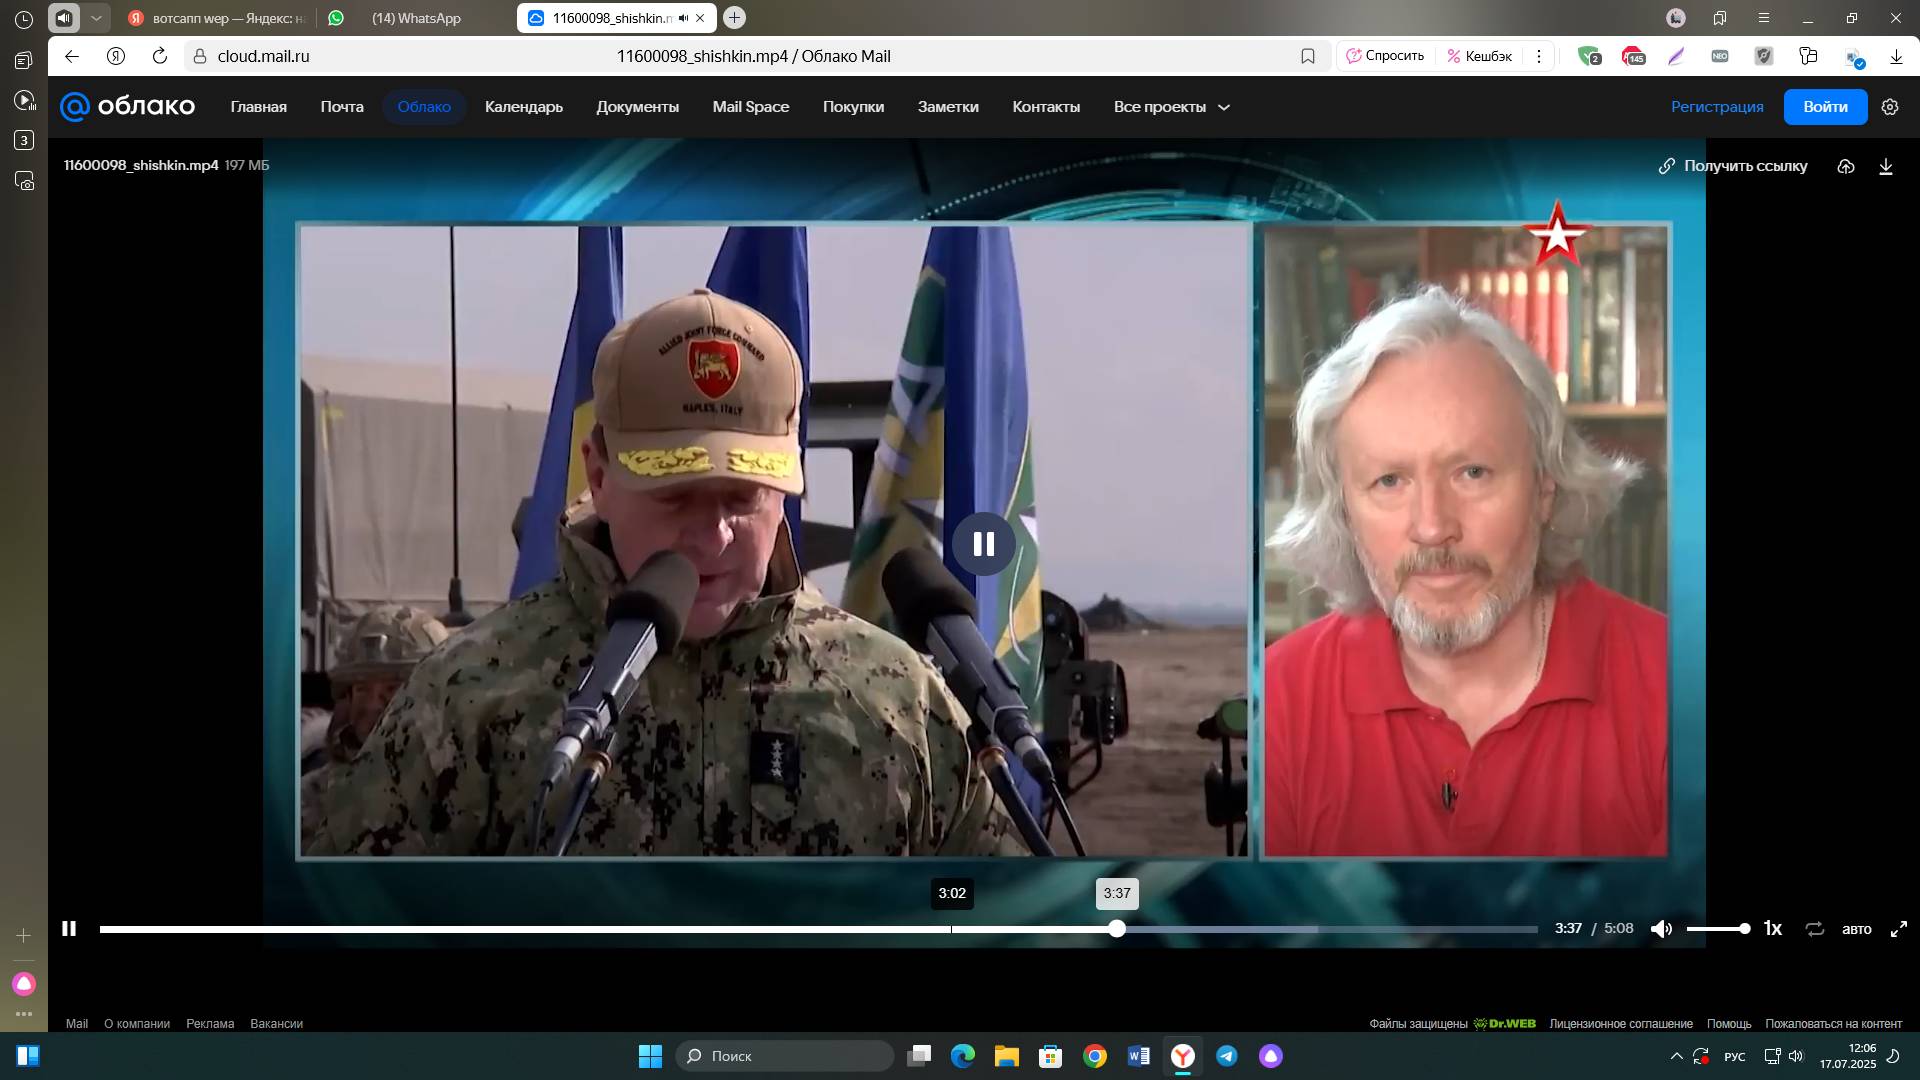Click the save to cloud icon
Image resolution: width=1920 pixels, height=1080 pixels.
point(1846,166)
